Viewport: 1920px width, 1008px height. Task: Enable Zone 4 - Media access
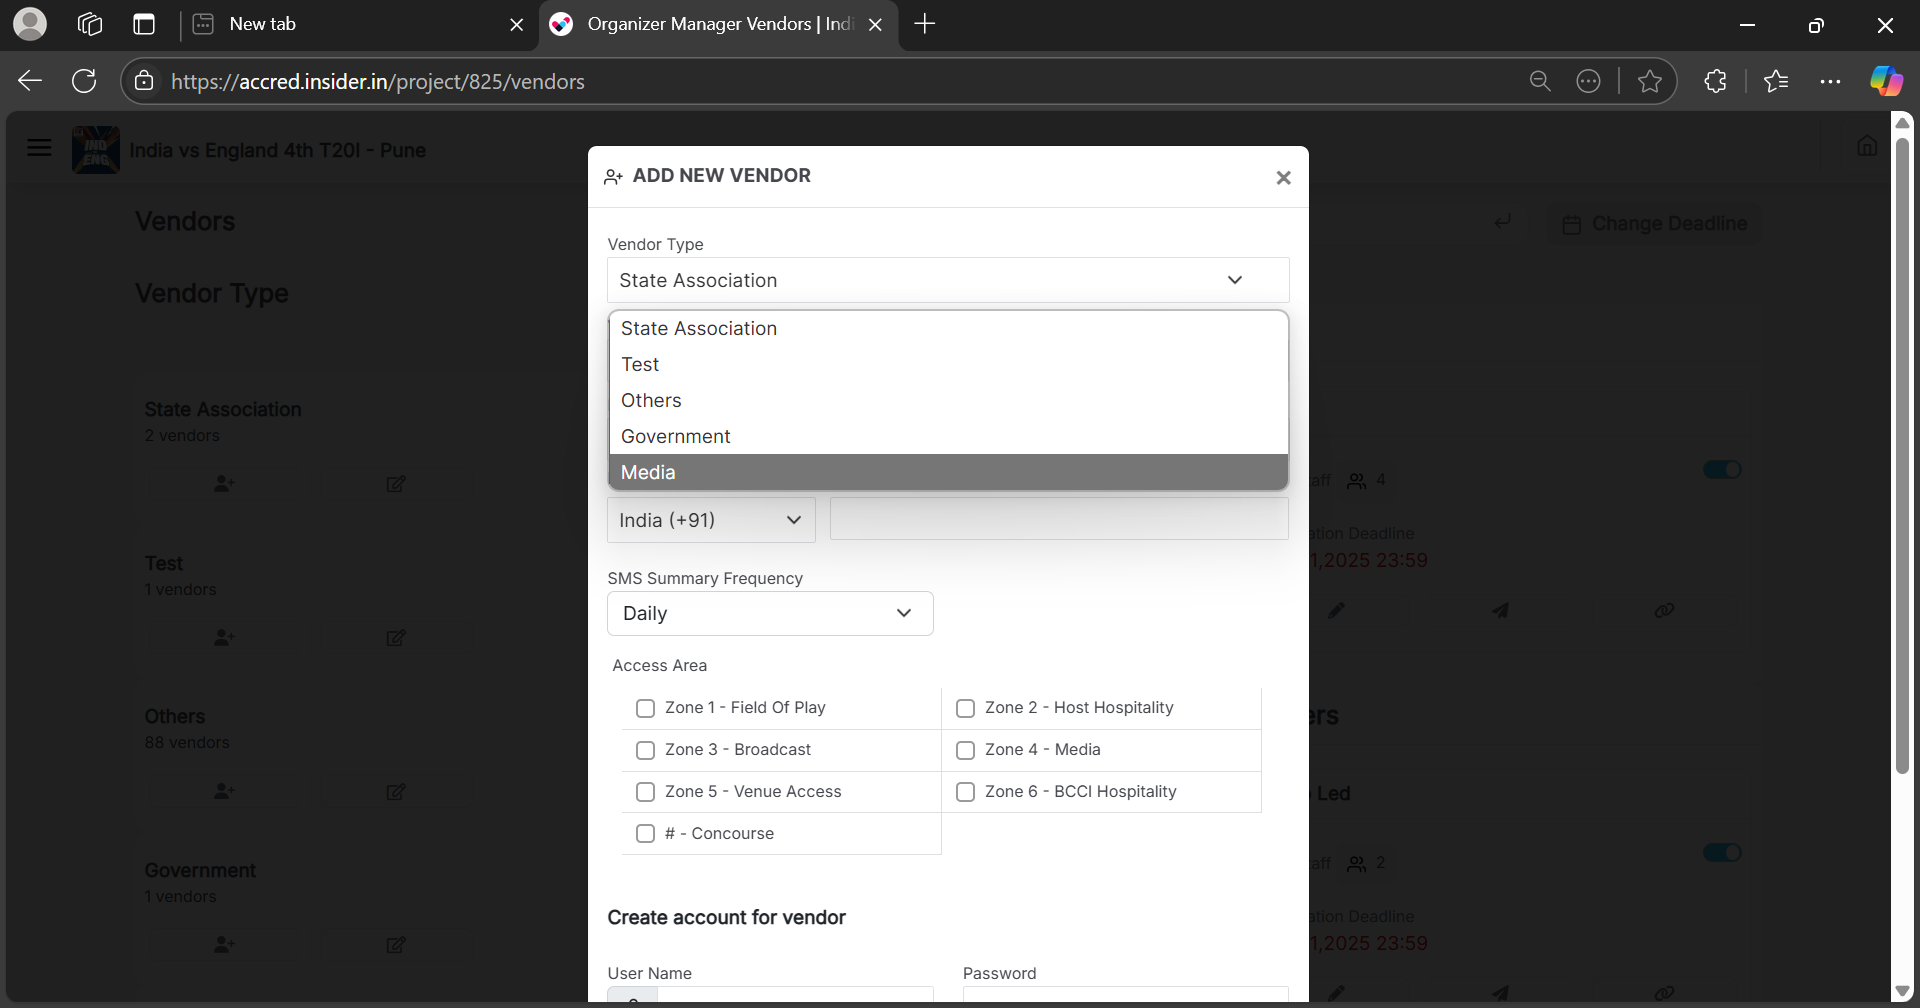[x=966, y=750]
